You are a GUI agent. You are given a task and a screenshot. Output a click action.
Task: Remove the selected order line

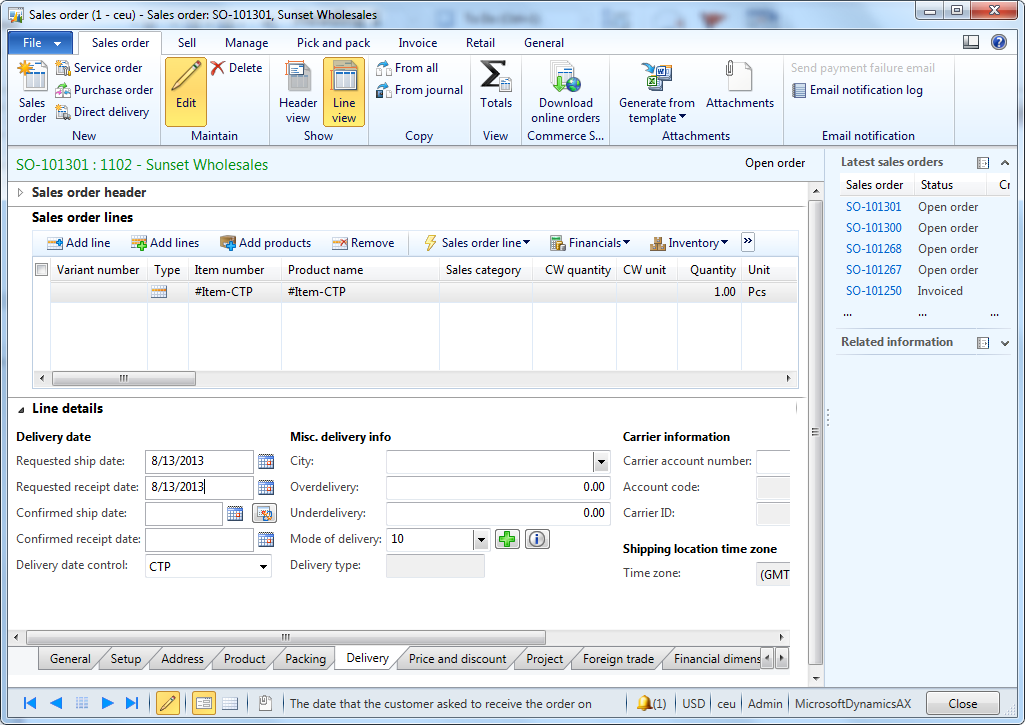[363, 243]
